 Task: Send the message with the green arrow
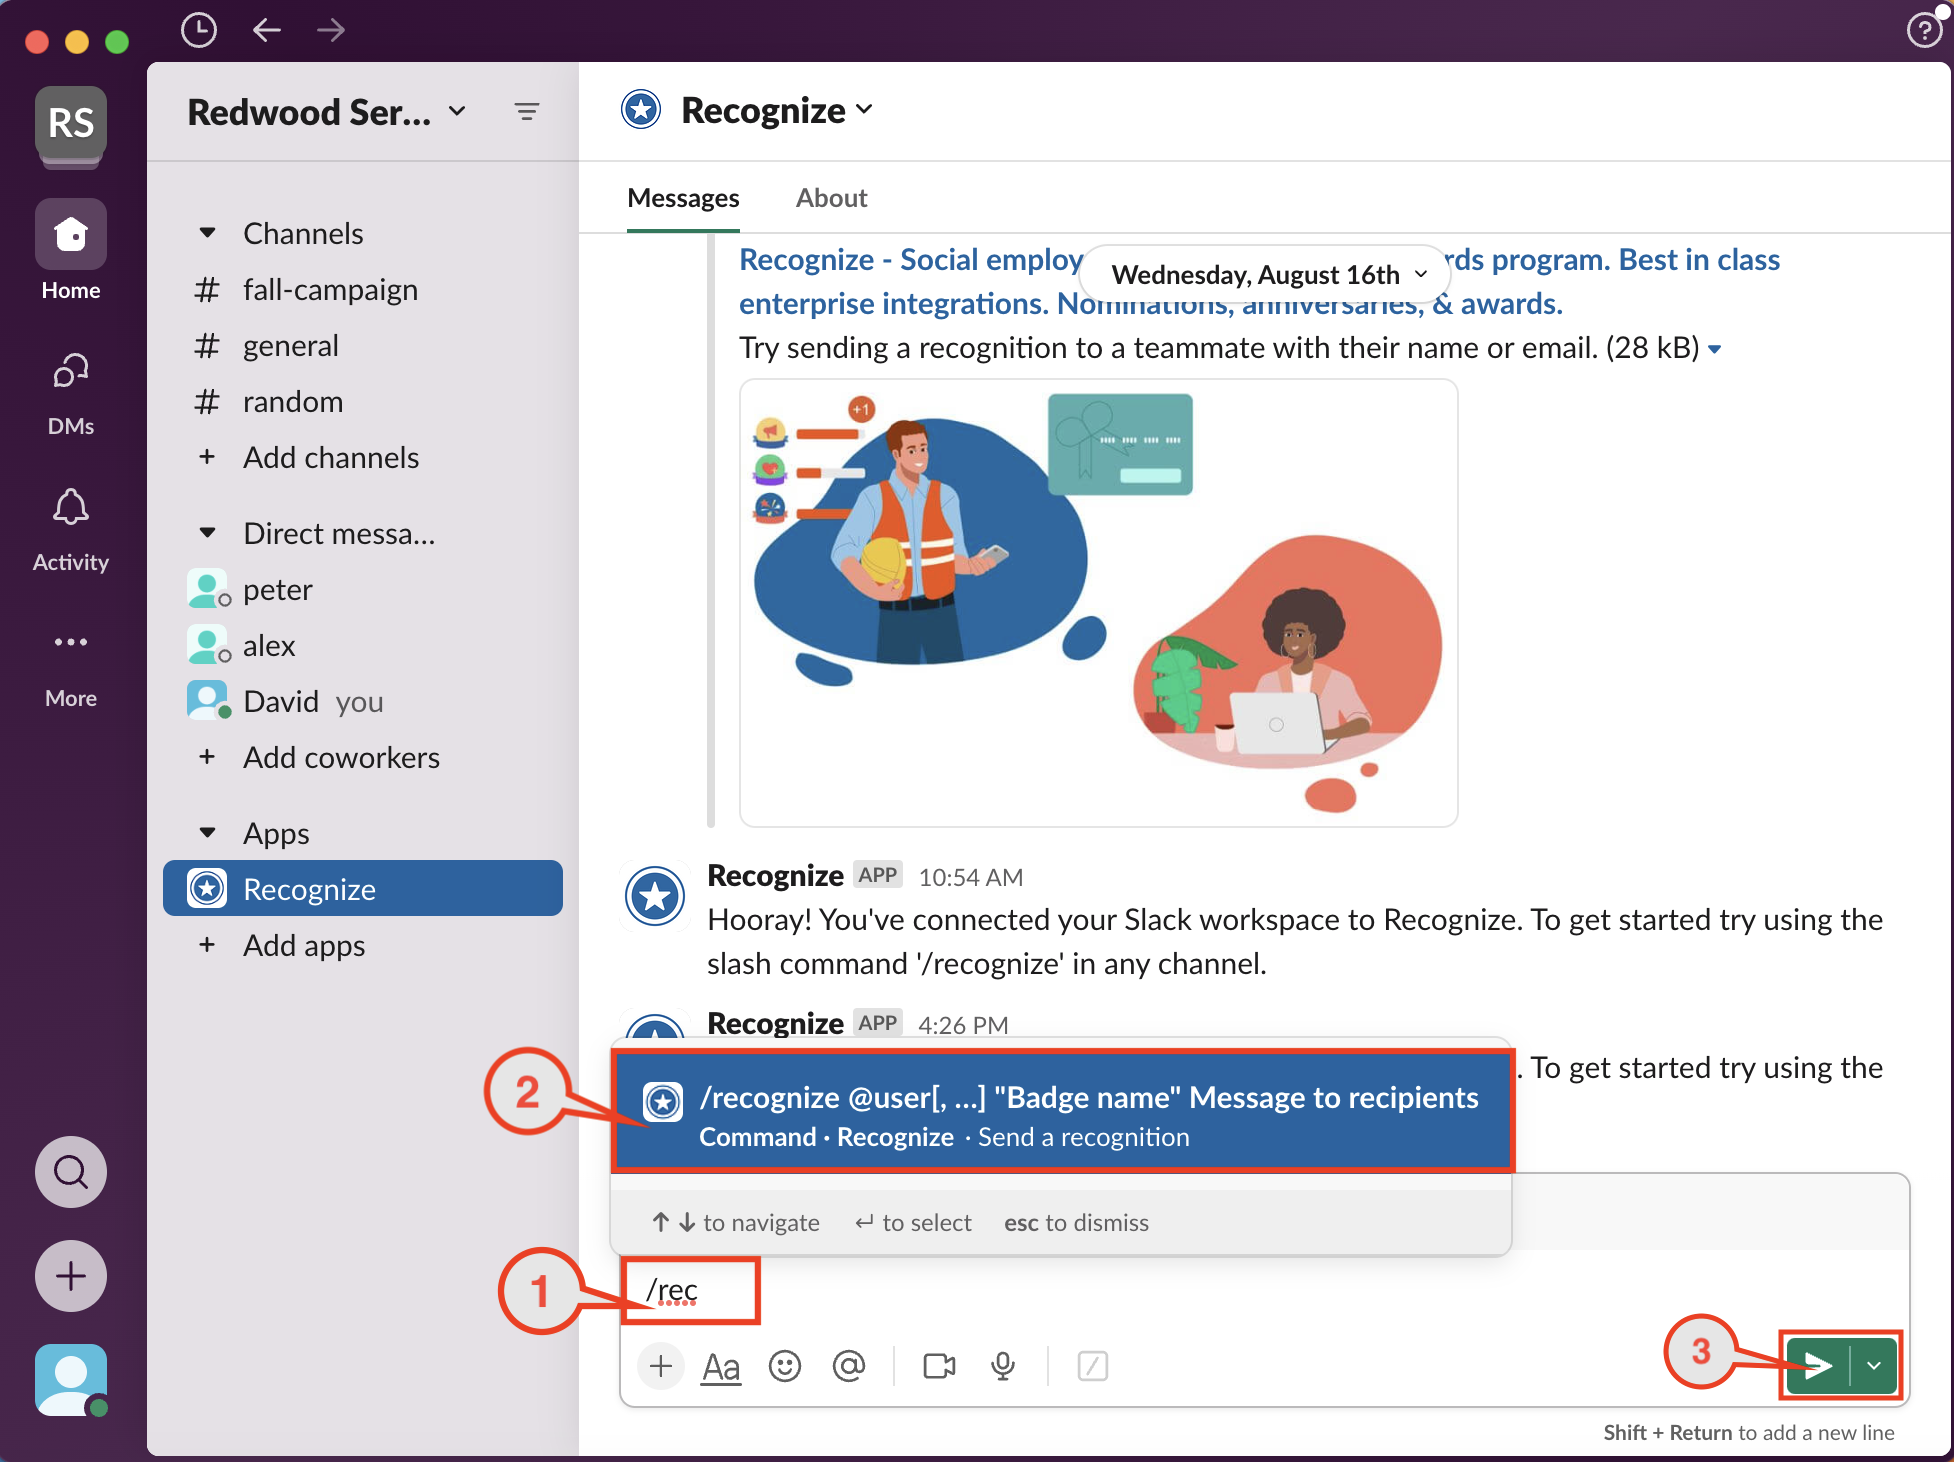[x=1818, y=1365]
